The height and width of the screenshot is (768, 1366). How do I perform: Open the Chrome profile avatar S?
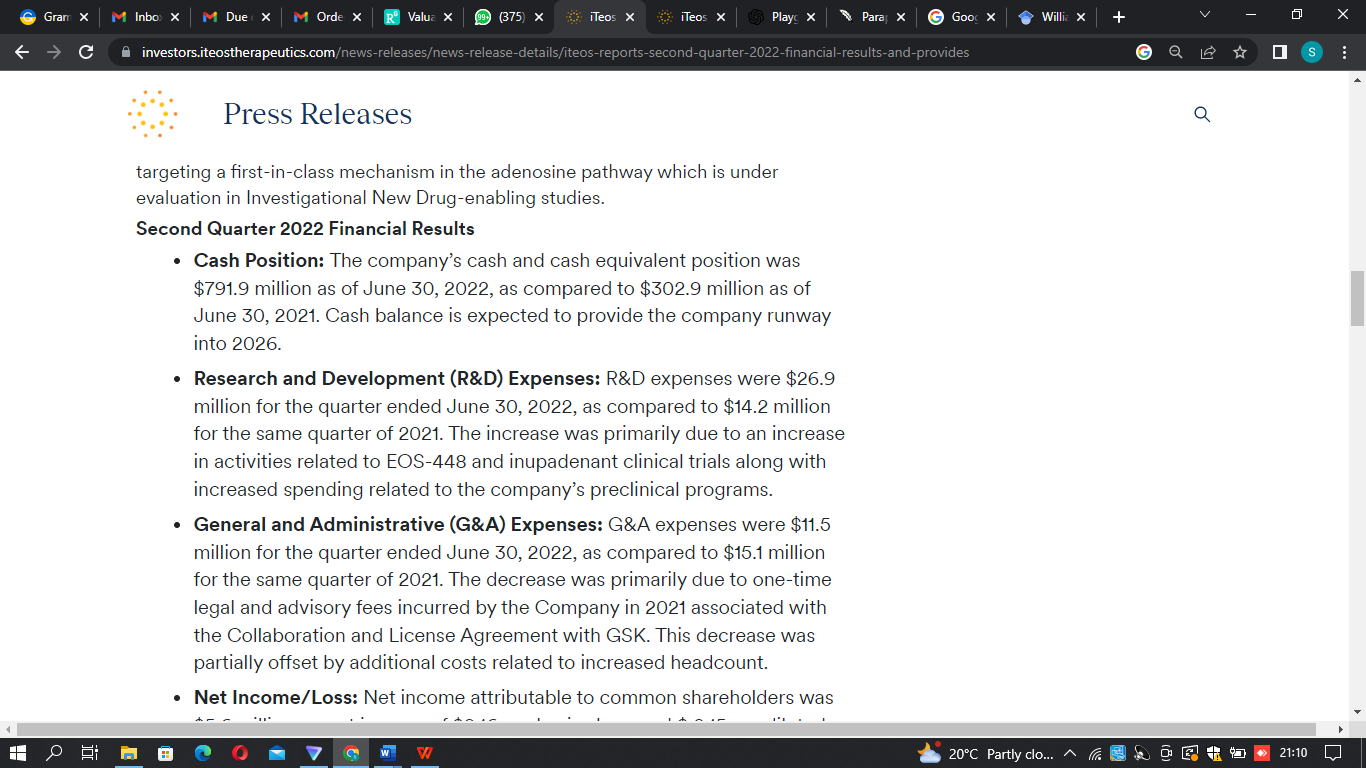[1311, 52]
